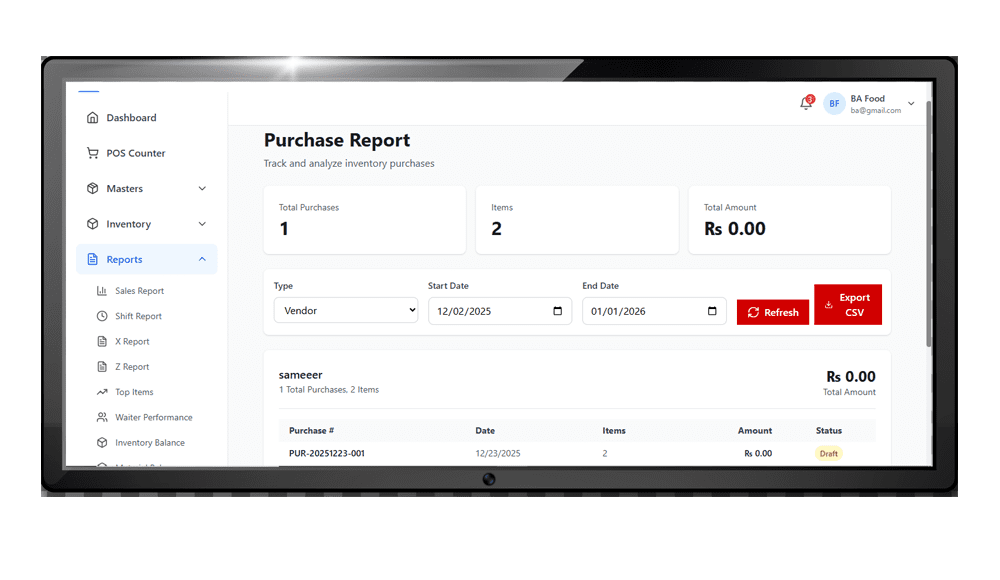Open the Type Vendor dropdown
Viewport: 1000px width, 580px height.
tap(346, 311)
